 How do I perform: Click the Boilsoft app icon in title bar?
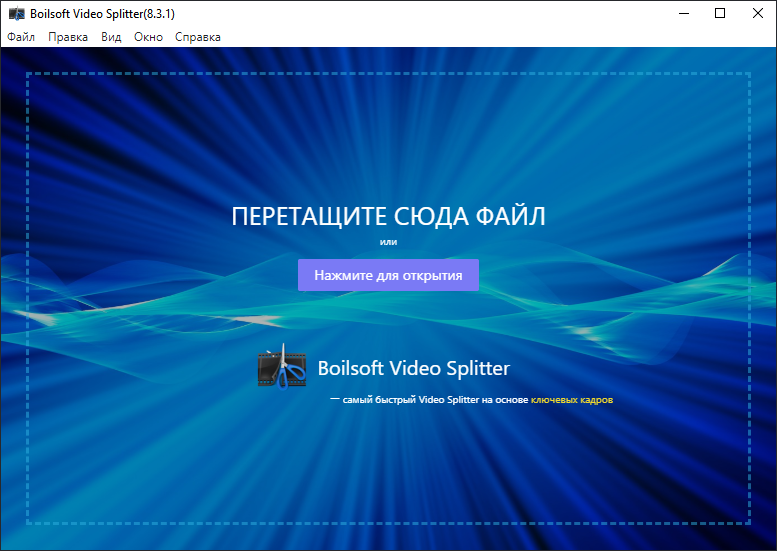(16, 14)
